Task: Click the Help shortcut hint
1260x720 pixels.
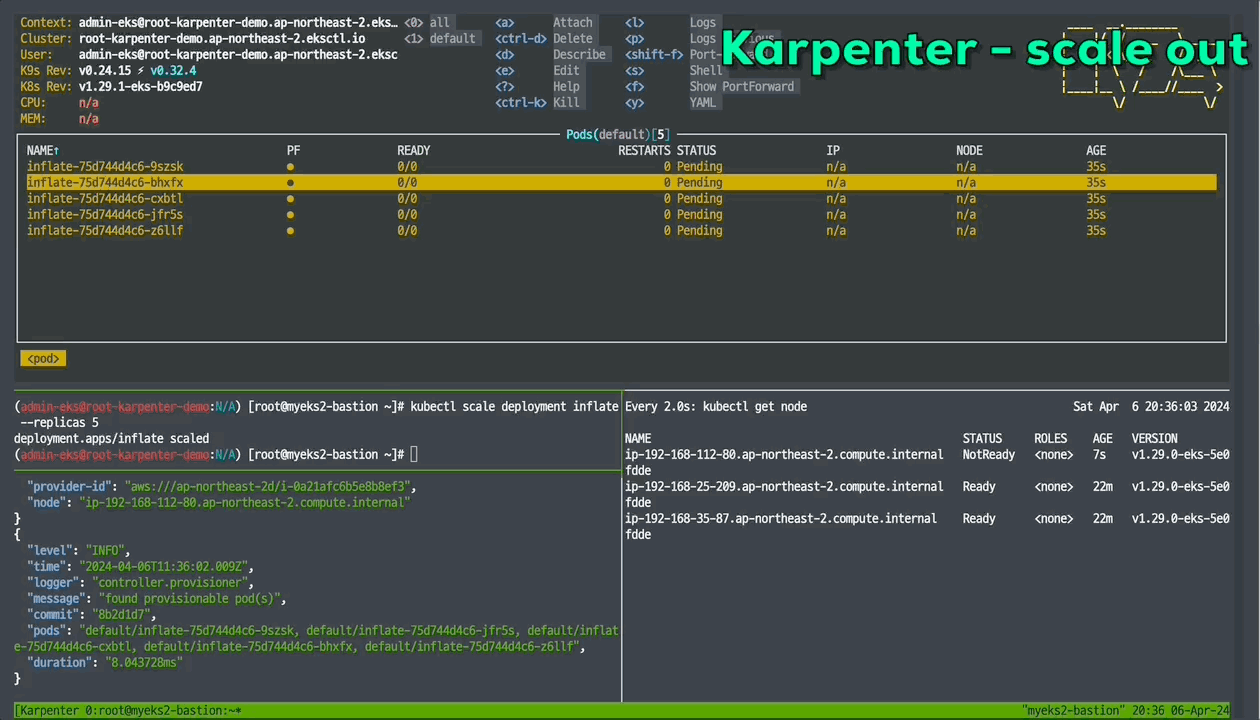Action: point(566,86)
